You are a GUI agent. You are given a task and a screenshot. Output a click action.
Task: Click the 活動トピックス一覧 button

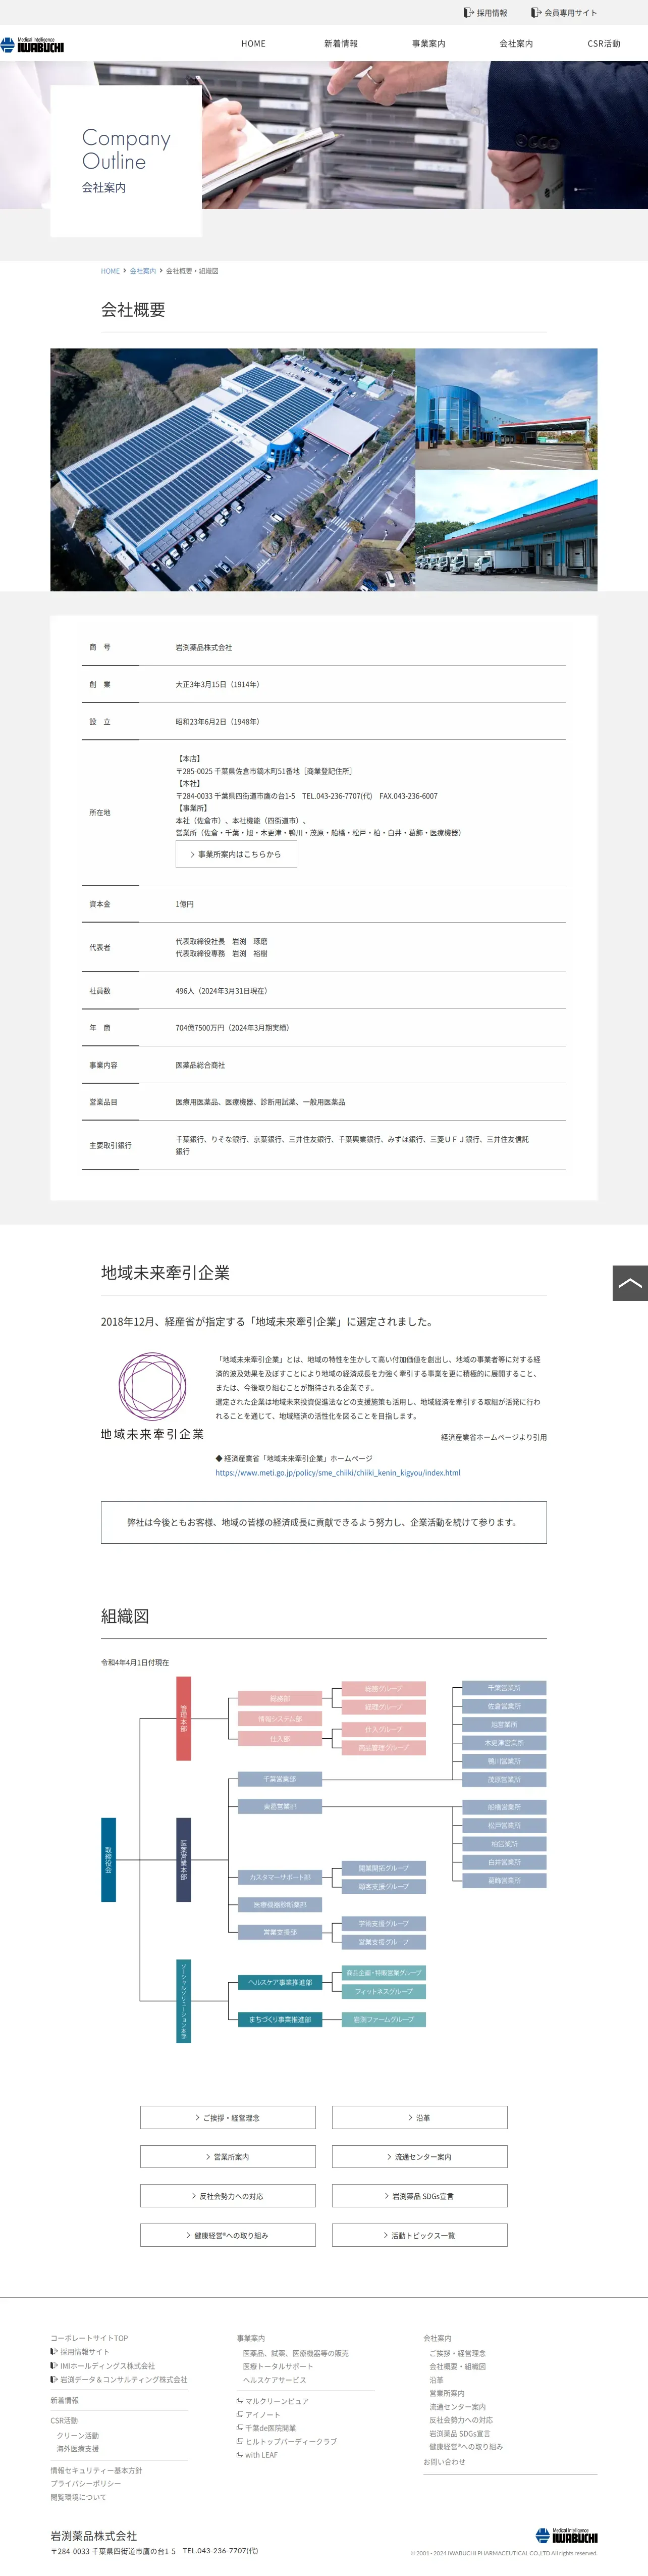click(x=420, y=2235)
